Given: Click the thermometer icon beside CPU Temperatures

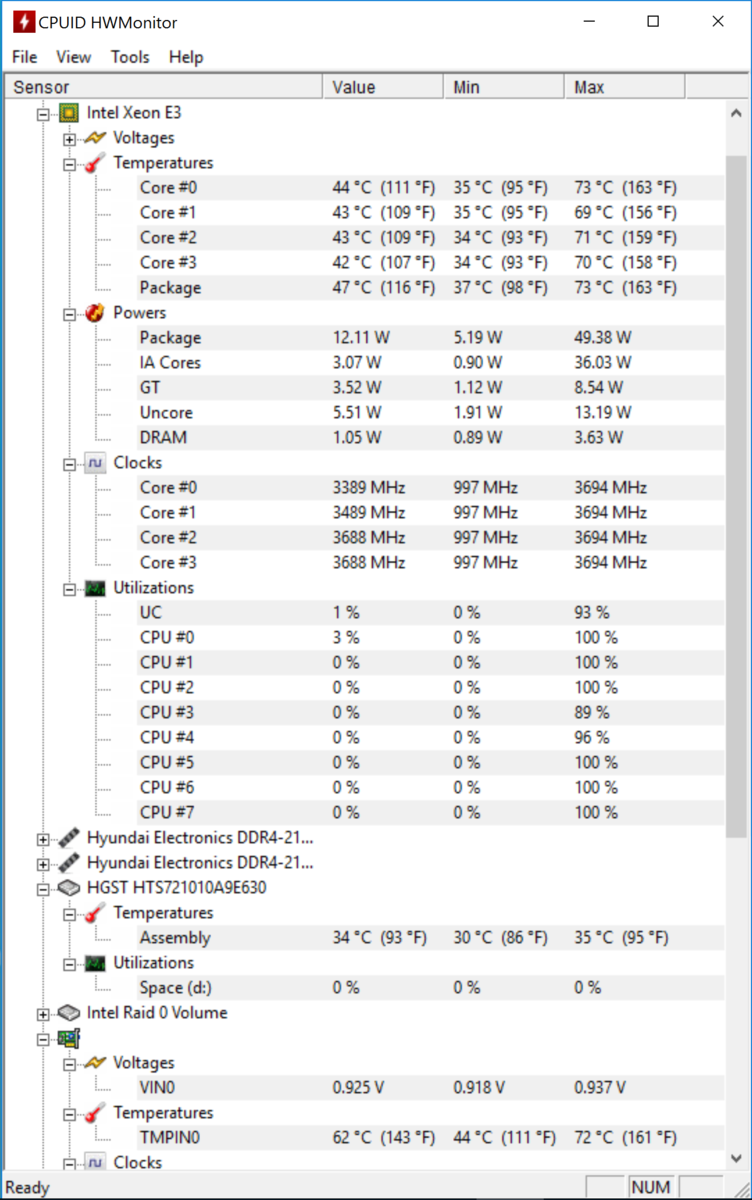Looking at the screenshot, I should point(95,162).
